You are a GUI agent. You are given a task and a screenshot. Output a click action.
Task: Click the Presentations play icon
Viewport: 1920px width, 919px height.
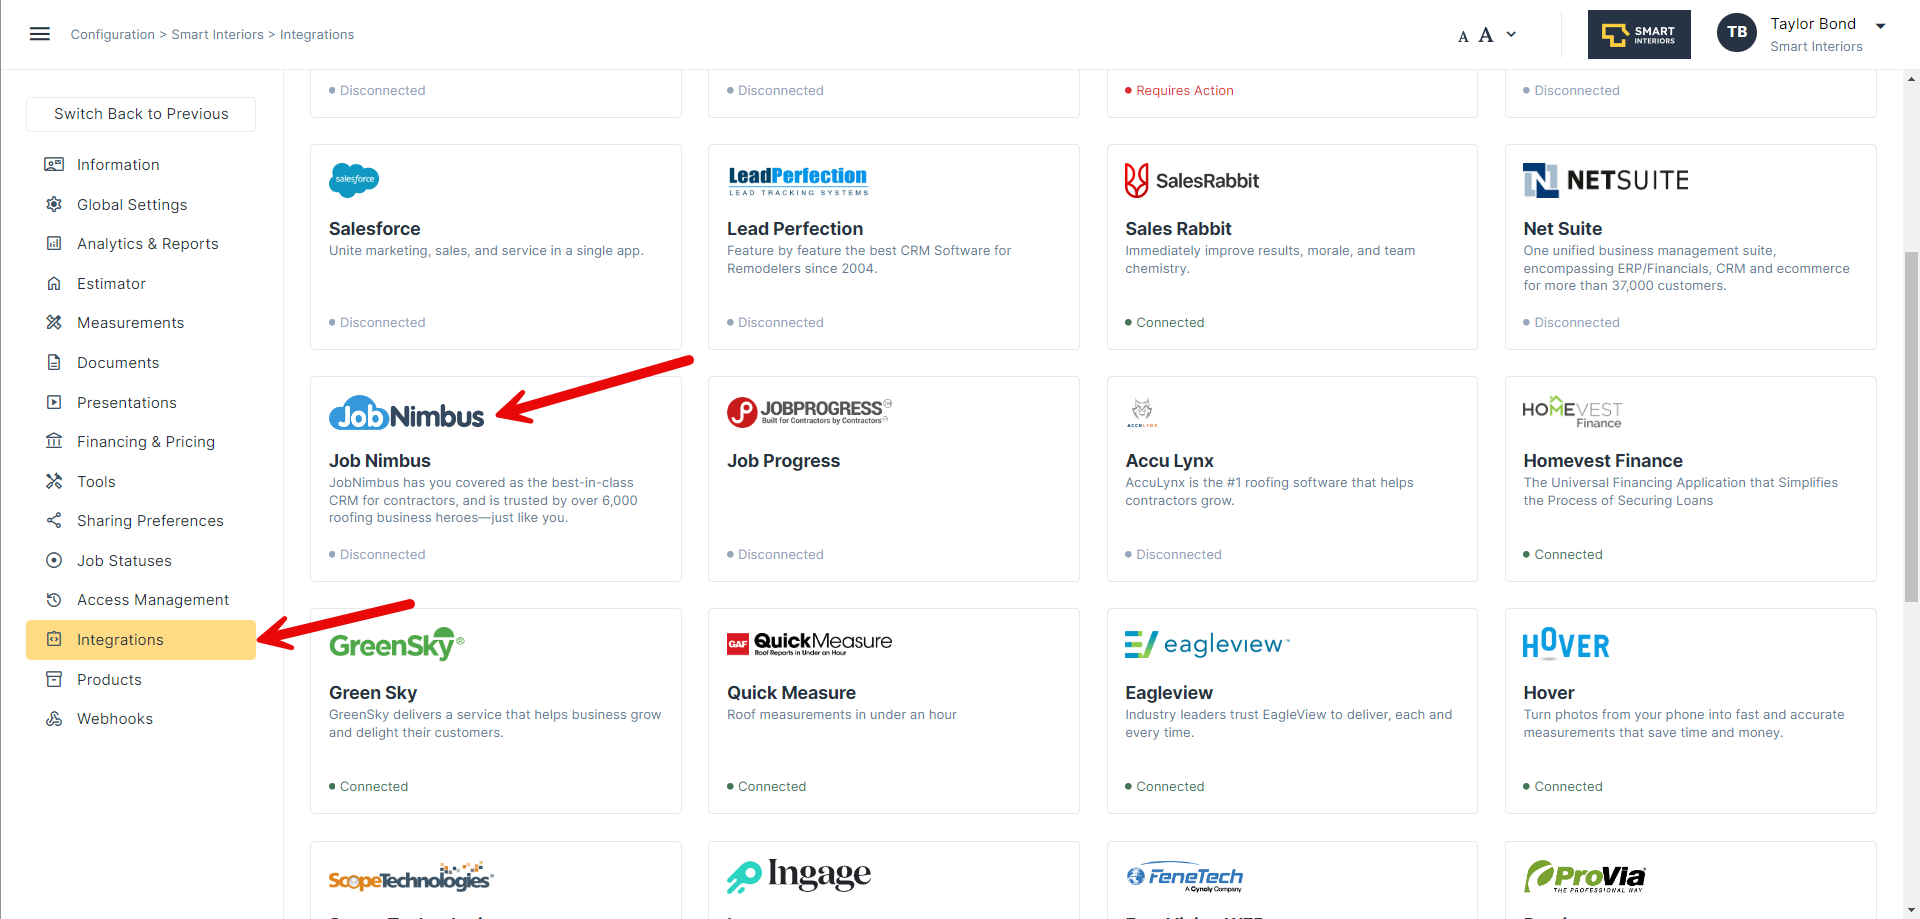(54, 402)
